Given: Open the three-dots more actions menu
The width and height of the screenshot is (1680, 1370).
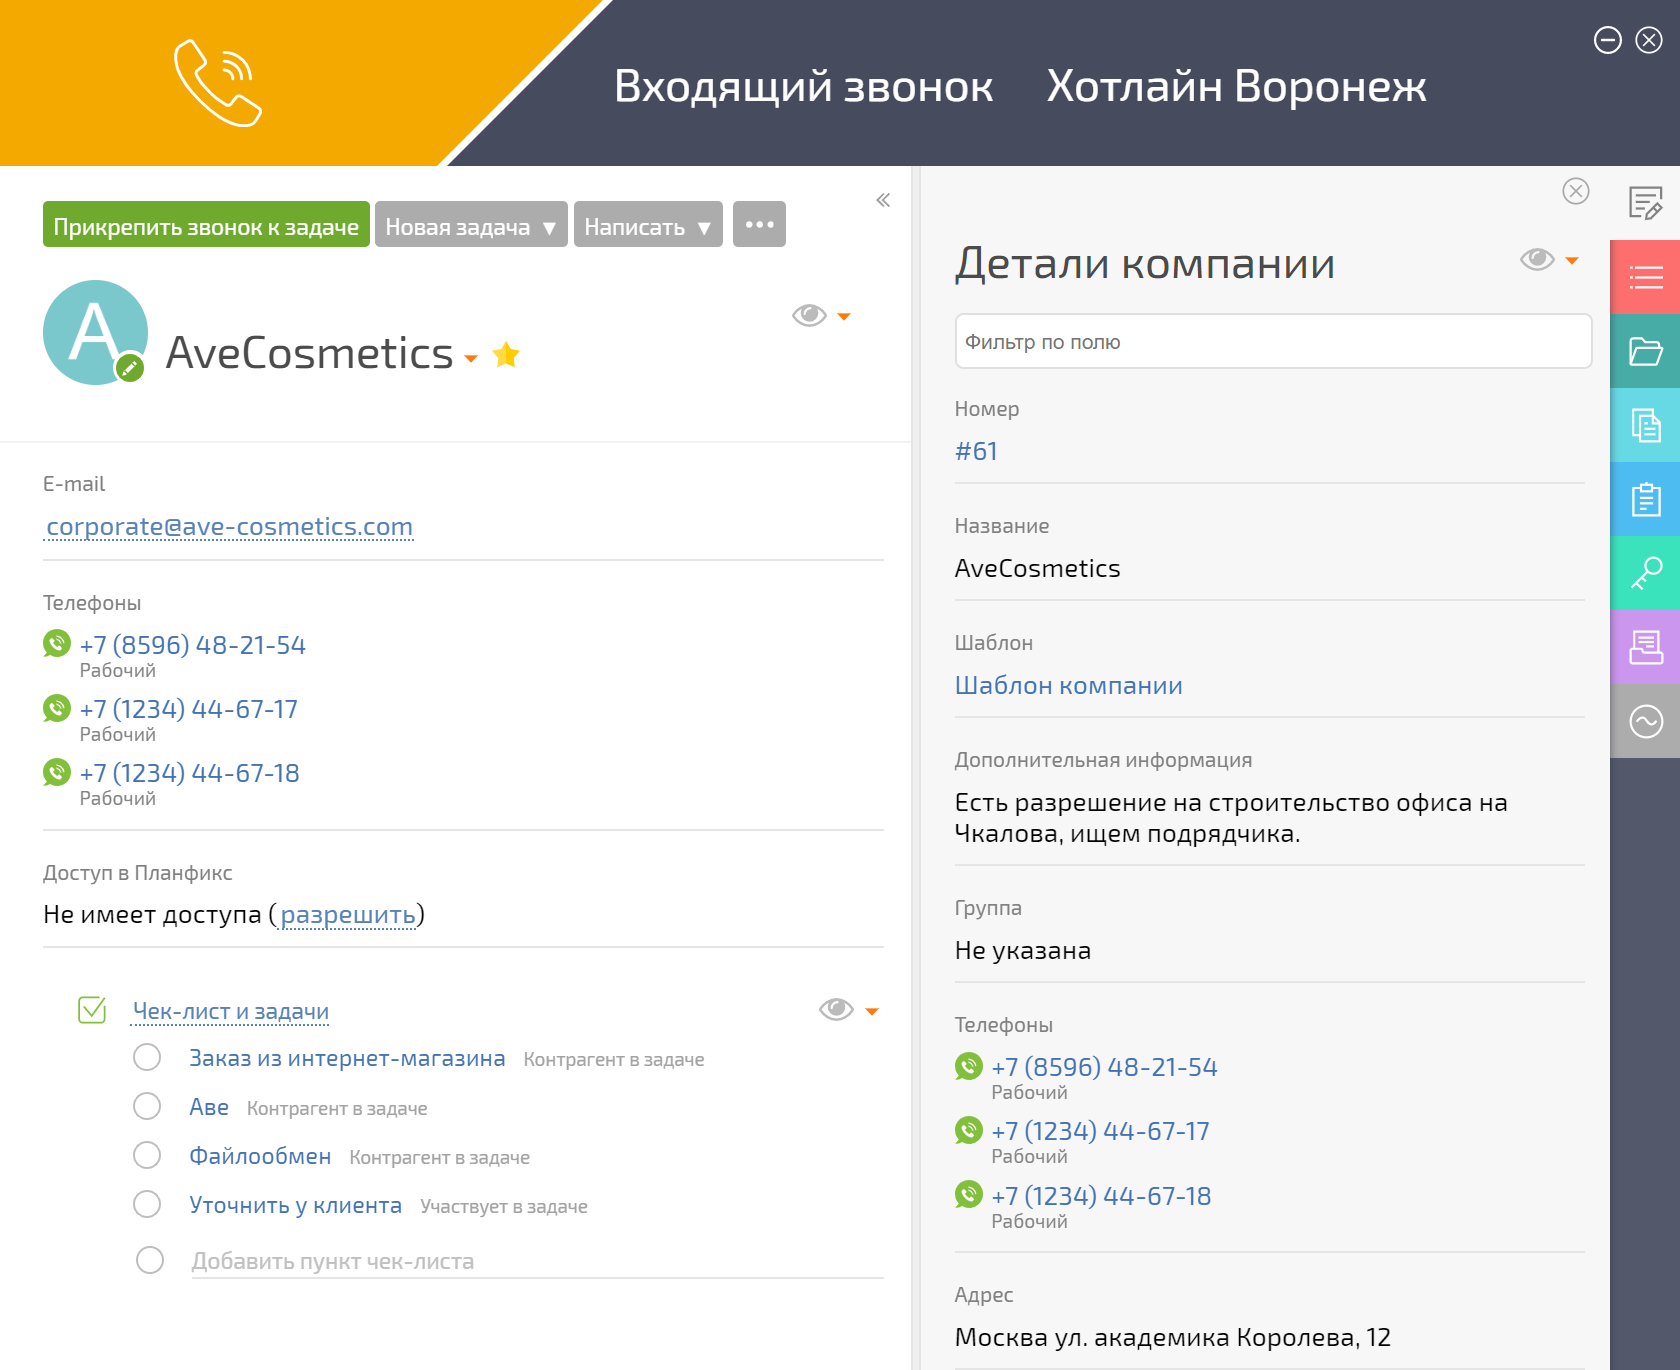Looking at the screenshot, I should click(759, 224).
